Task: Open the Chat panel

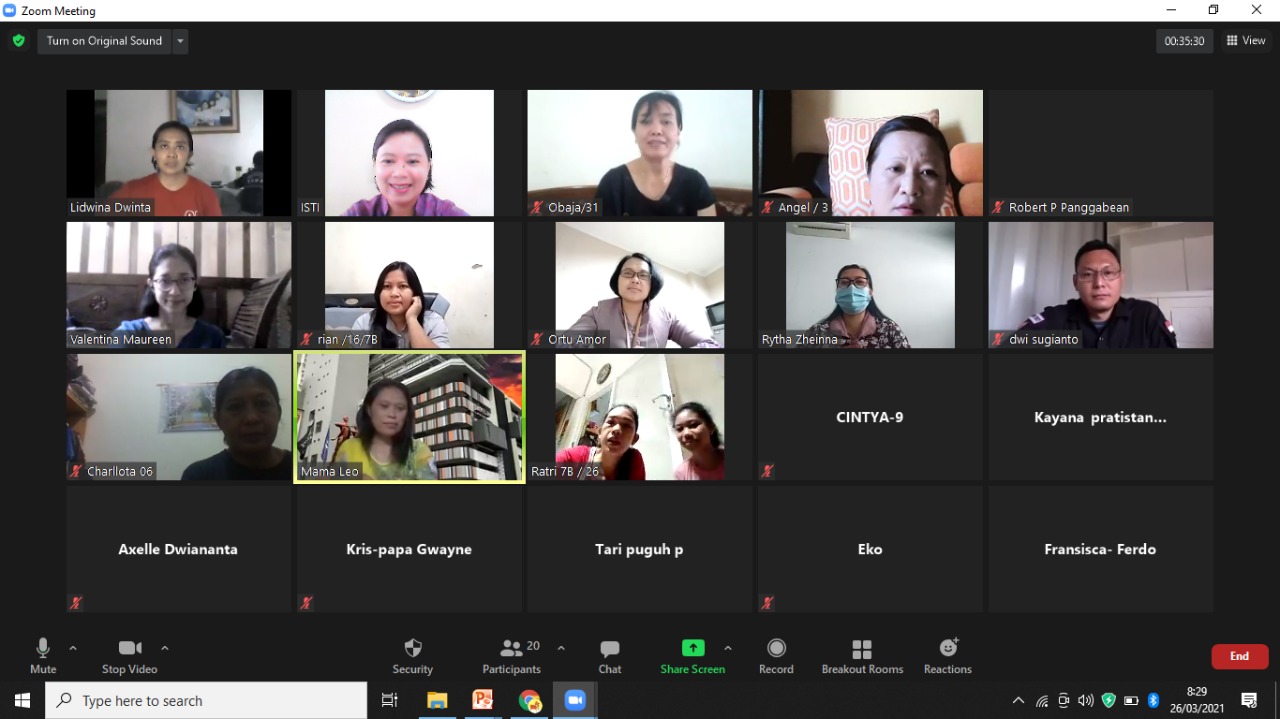Action: 610,656
